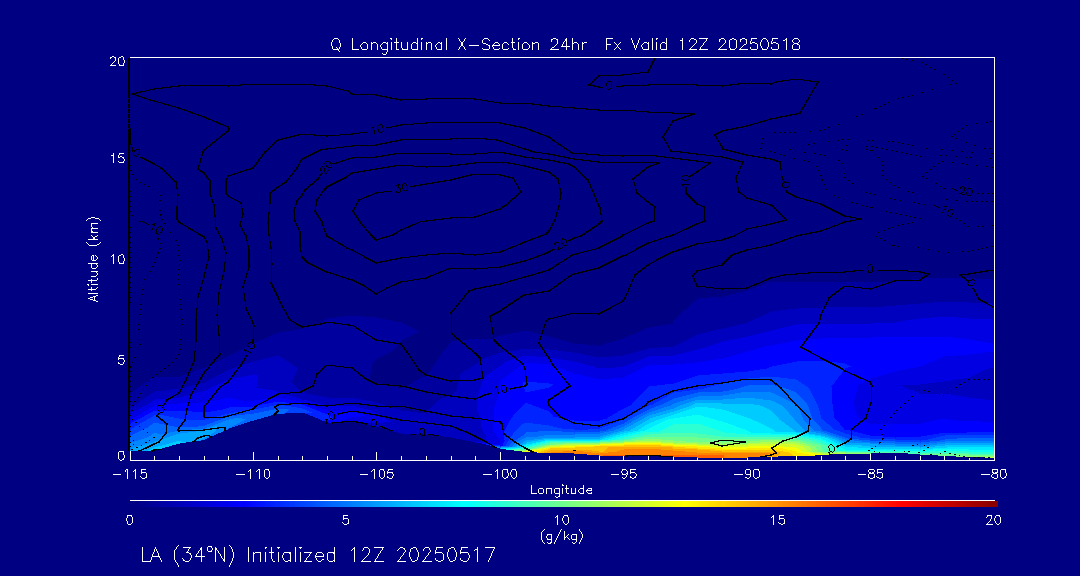Click the 'Longitude' horizontal axis label
1080x576 pixels.
click(561, 490)
